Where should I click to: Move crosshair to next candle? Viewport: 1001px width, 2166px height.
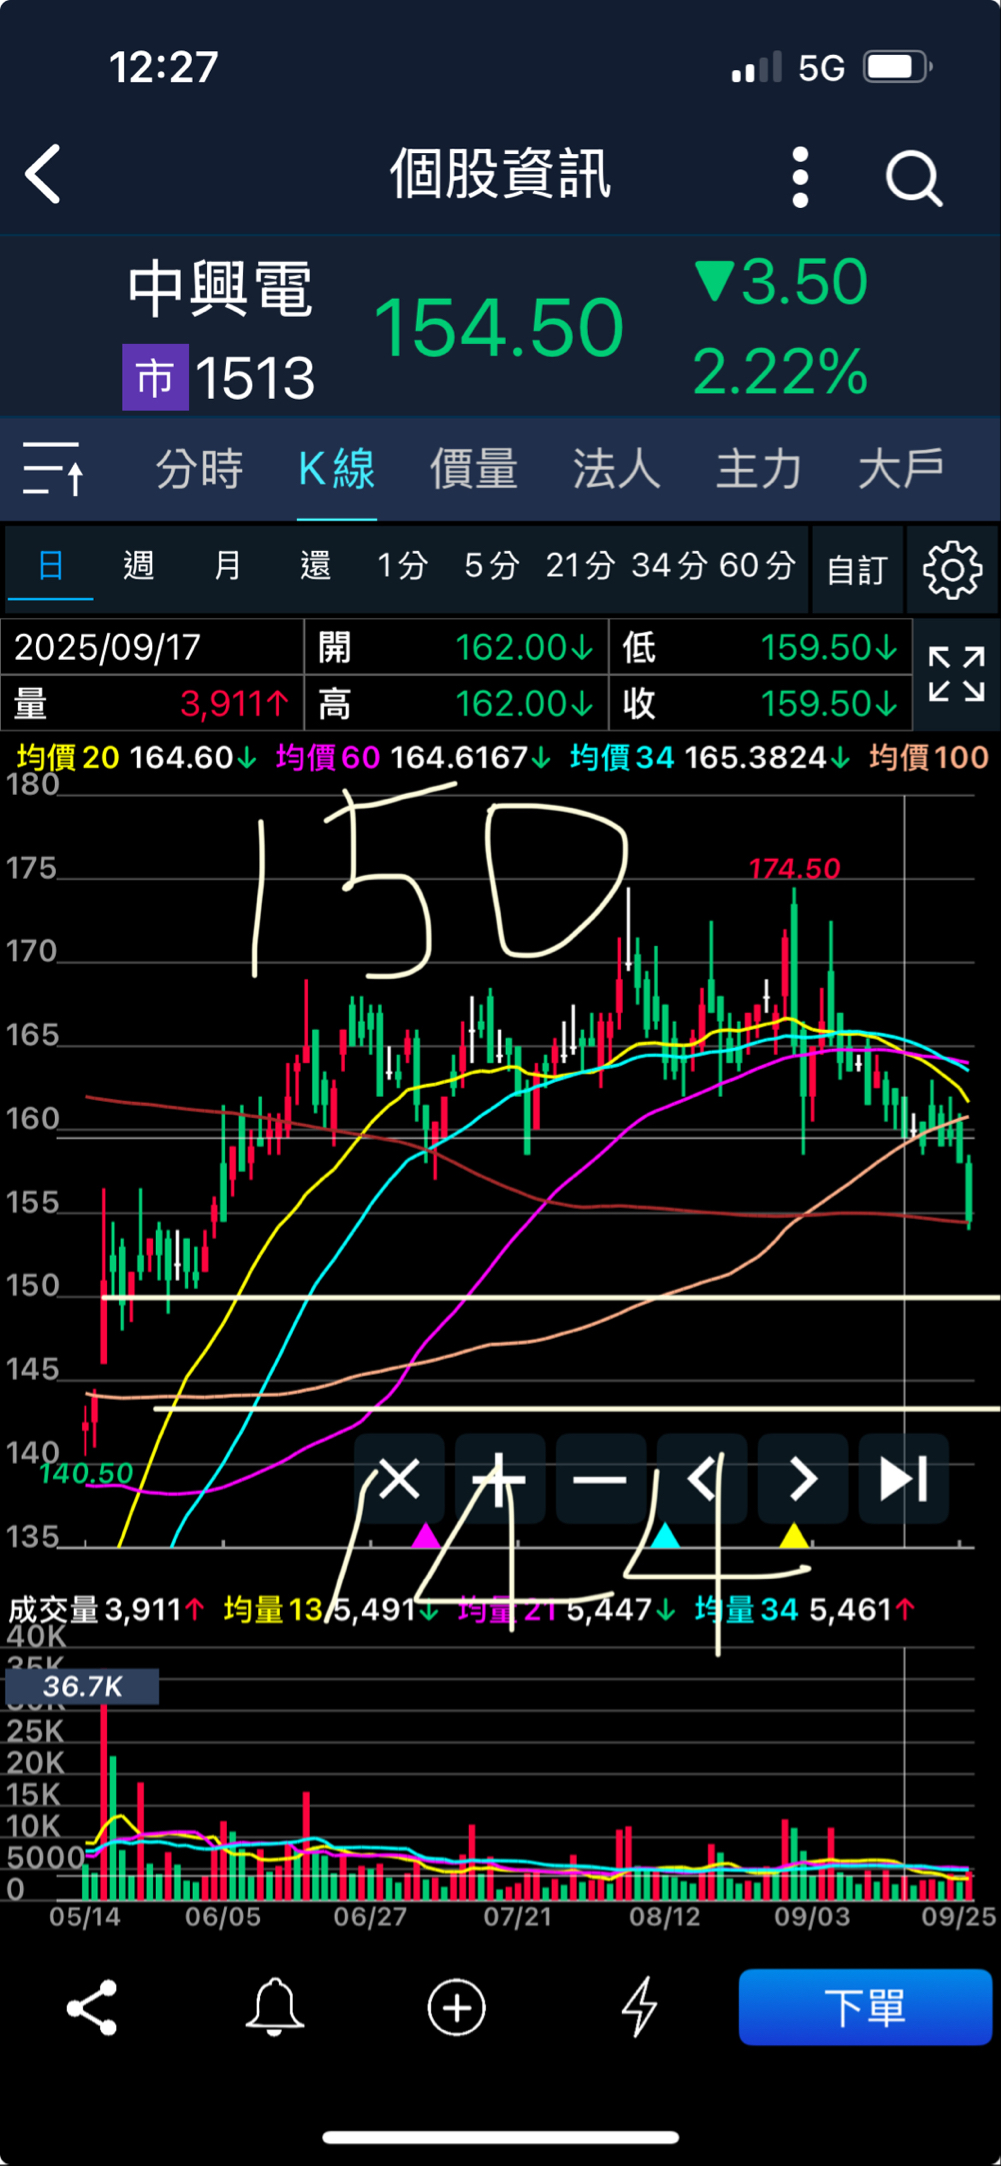click(x=803, y=1479)
